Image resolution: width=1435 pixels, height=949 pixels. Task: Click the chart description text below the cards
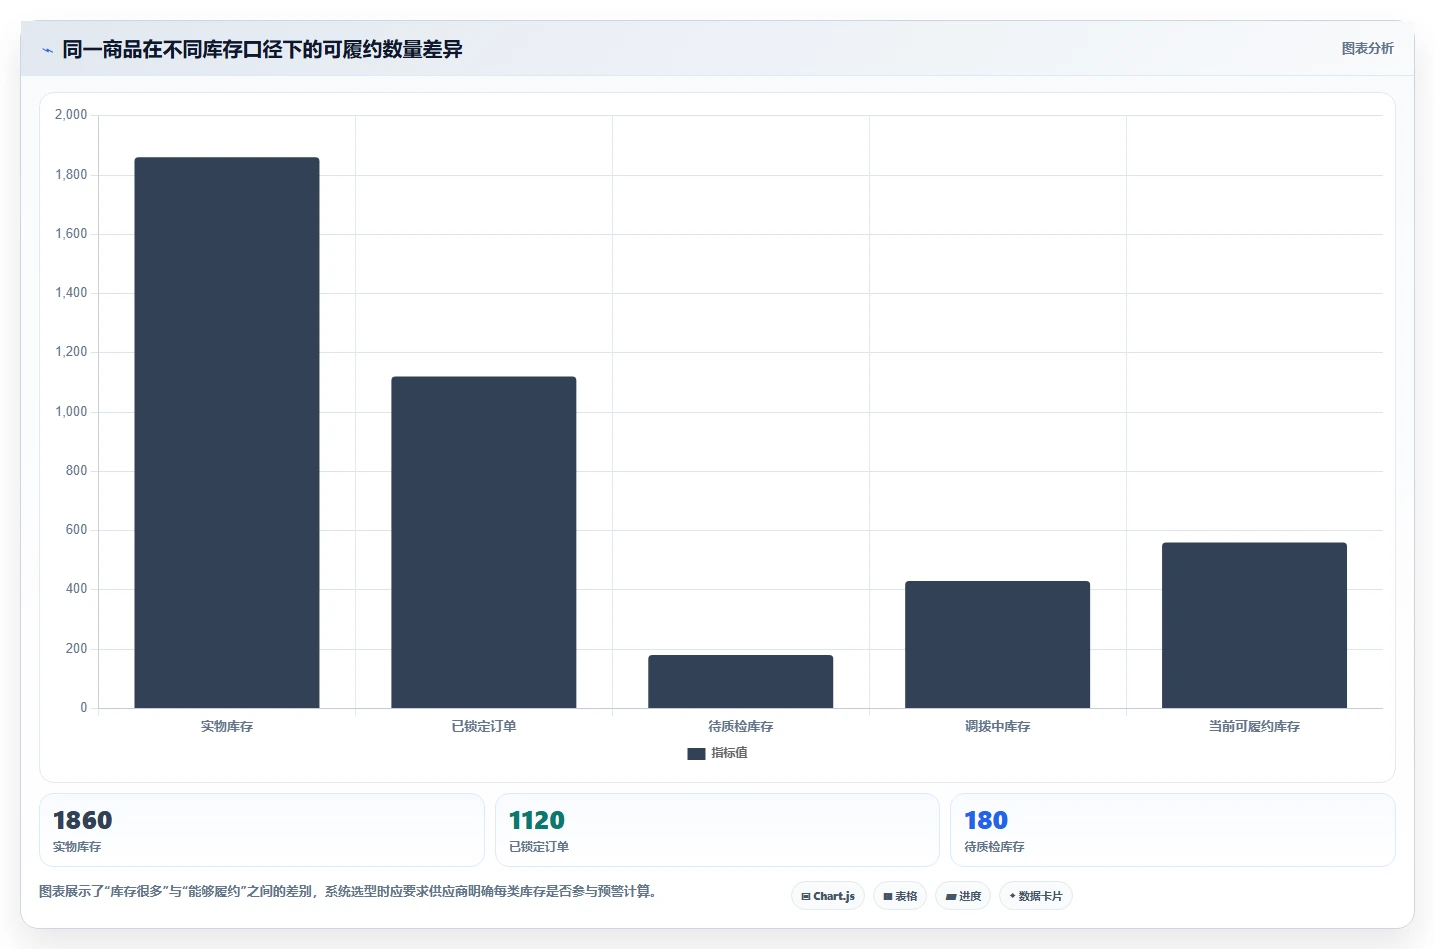click(x=351, y=891)
